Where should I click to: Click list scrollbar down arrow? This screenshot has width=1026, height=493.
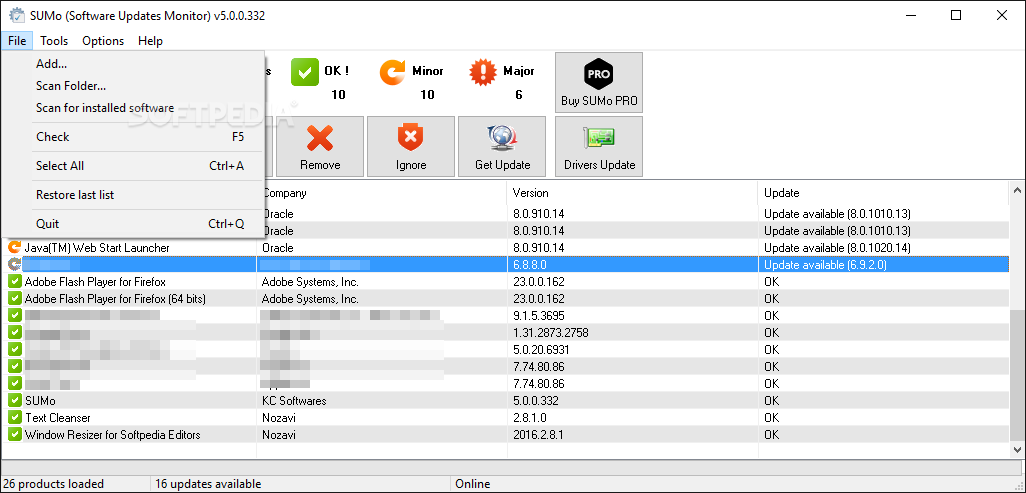[1017, 450]
